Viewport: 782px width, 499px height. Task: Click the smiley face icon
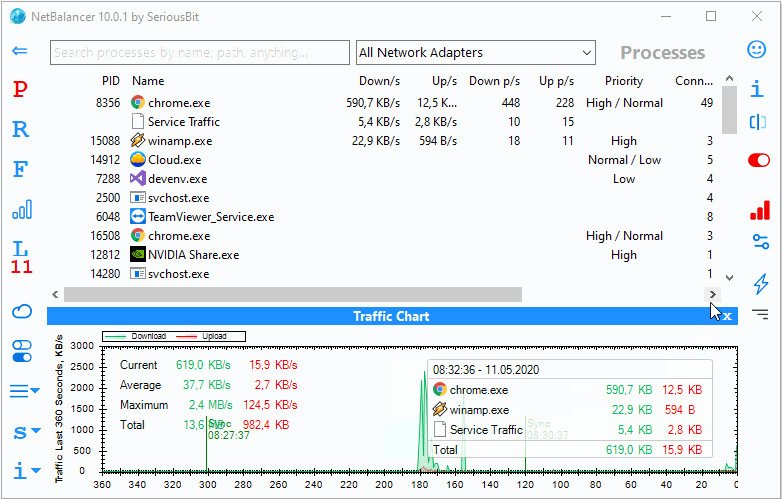759,50
